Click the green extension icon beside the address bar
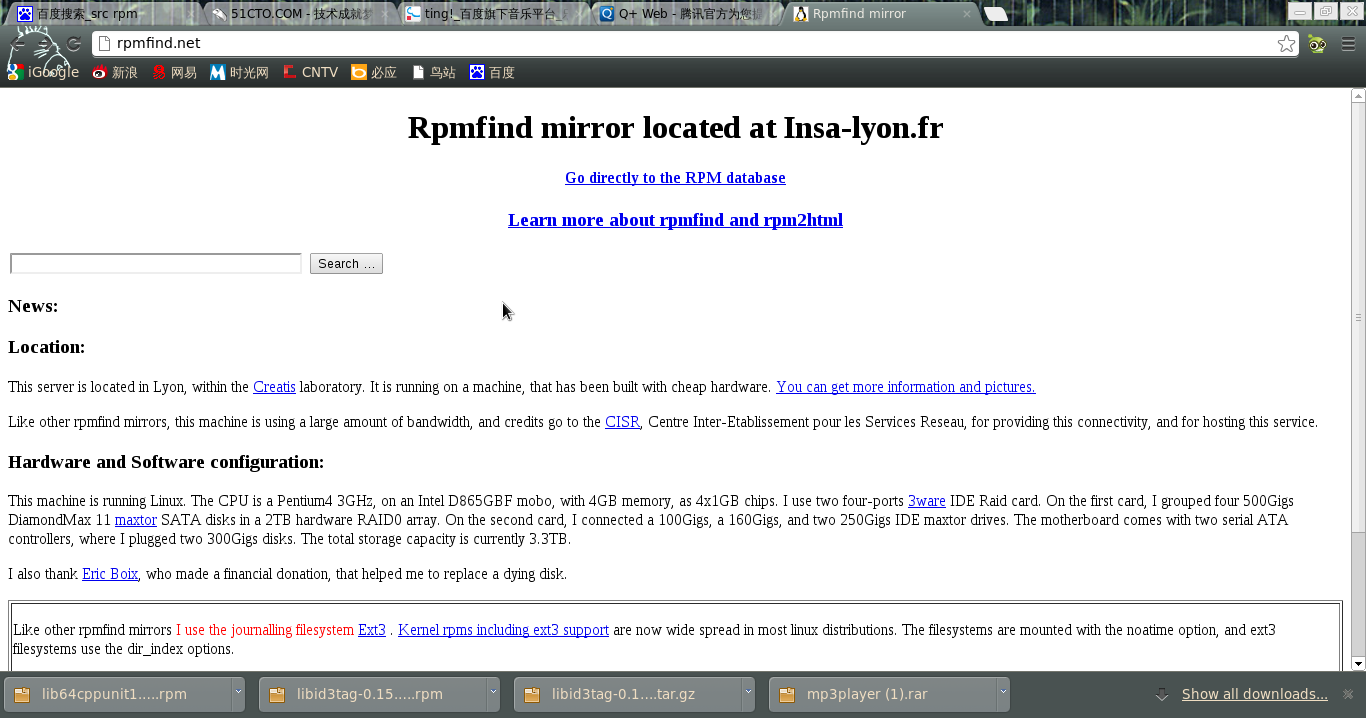The image size is (1366, 718). tap(1317, 43)
